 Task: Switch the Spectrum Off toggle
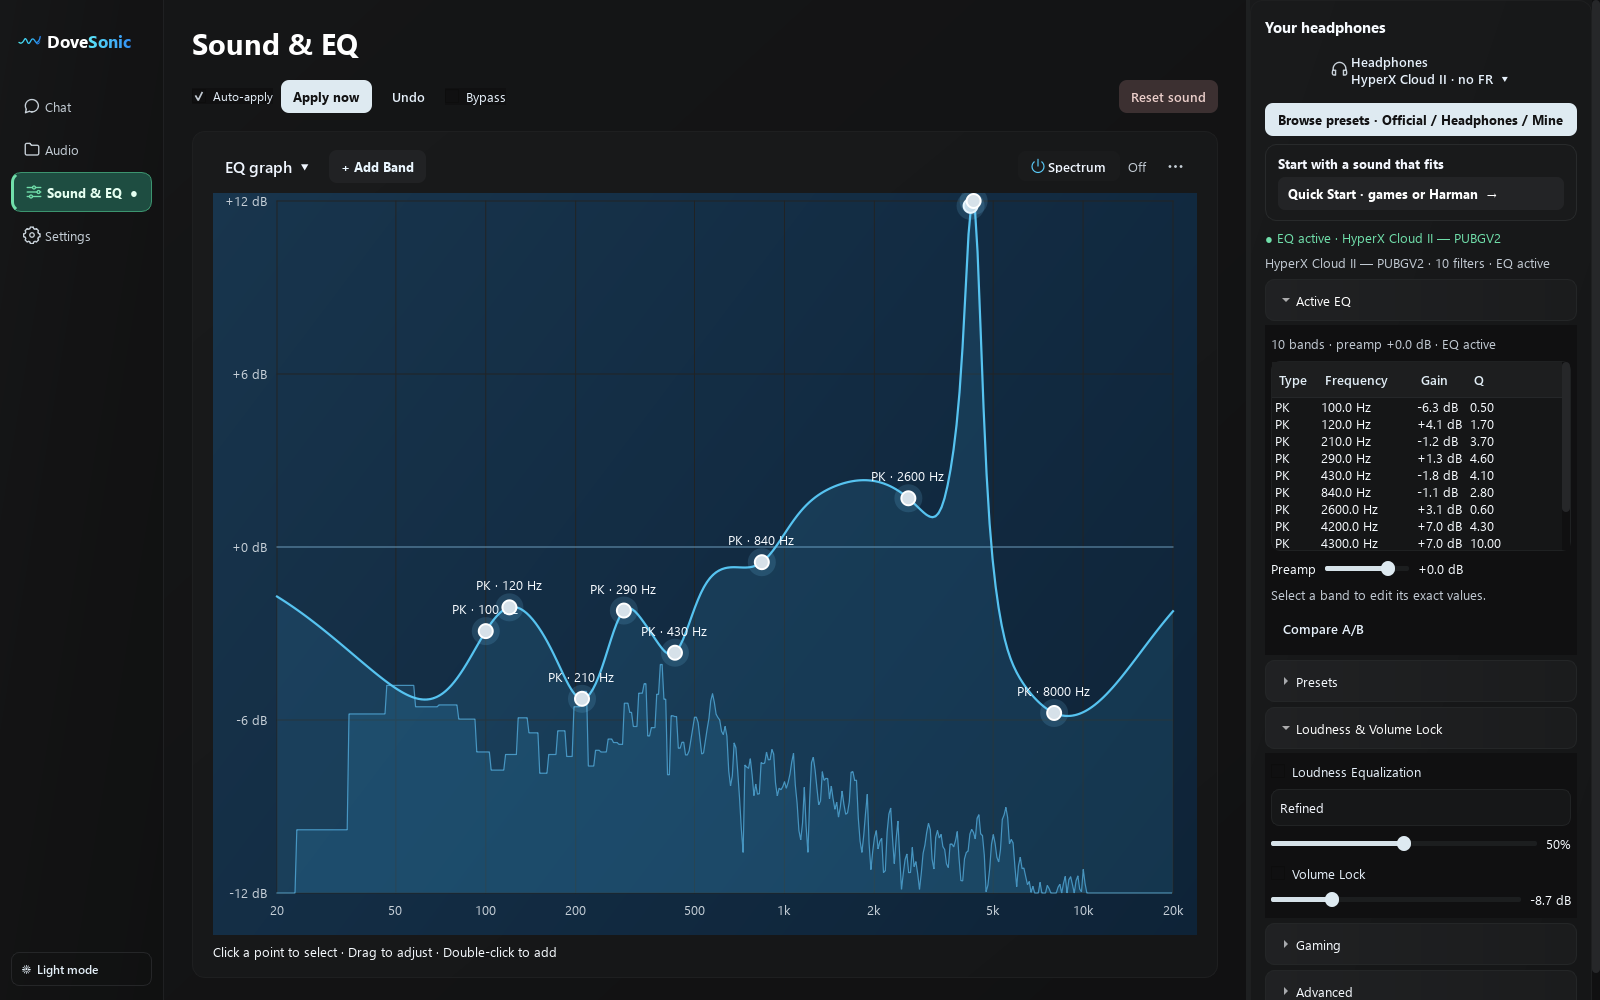[x=1137, y=167]
